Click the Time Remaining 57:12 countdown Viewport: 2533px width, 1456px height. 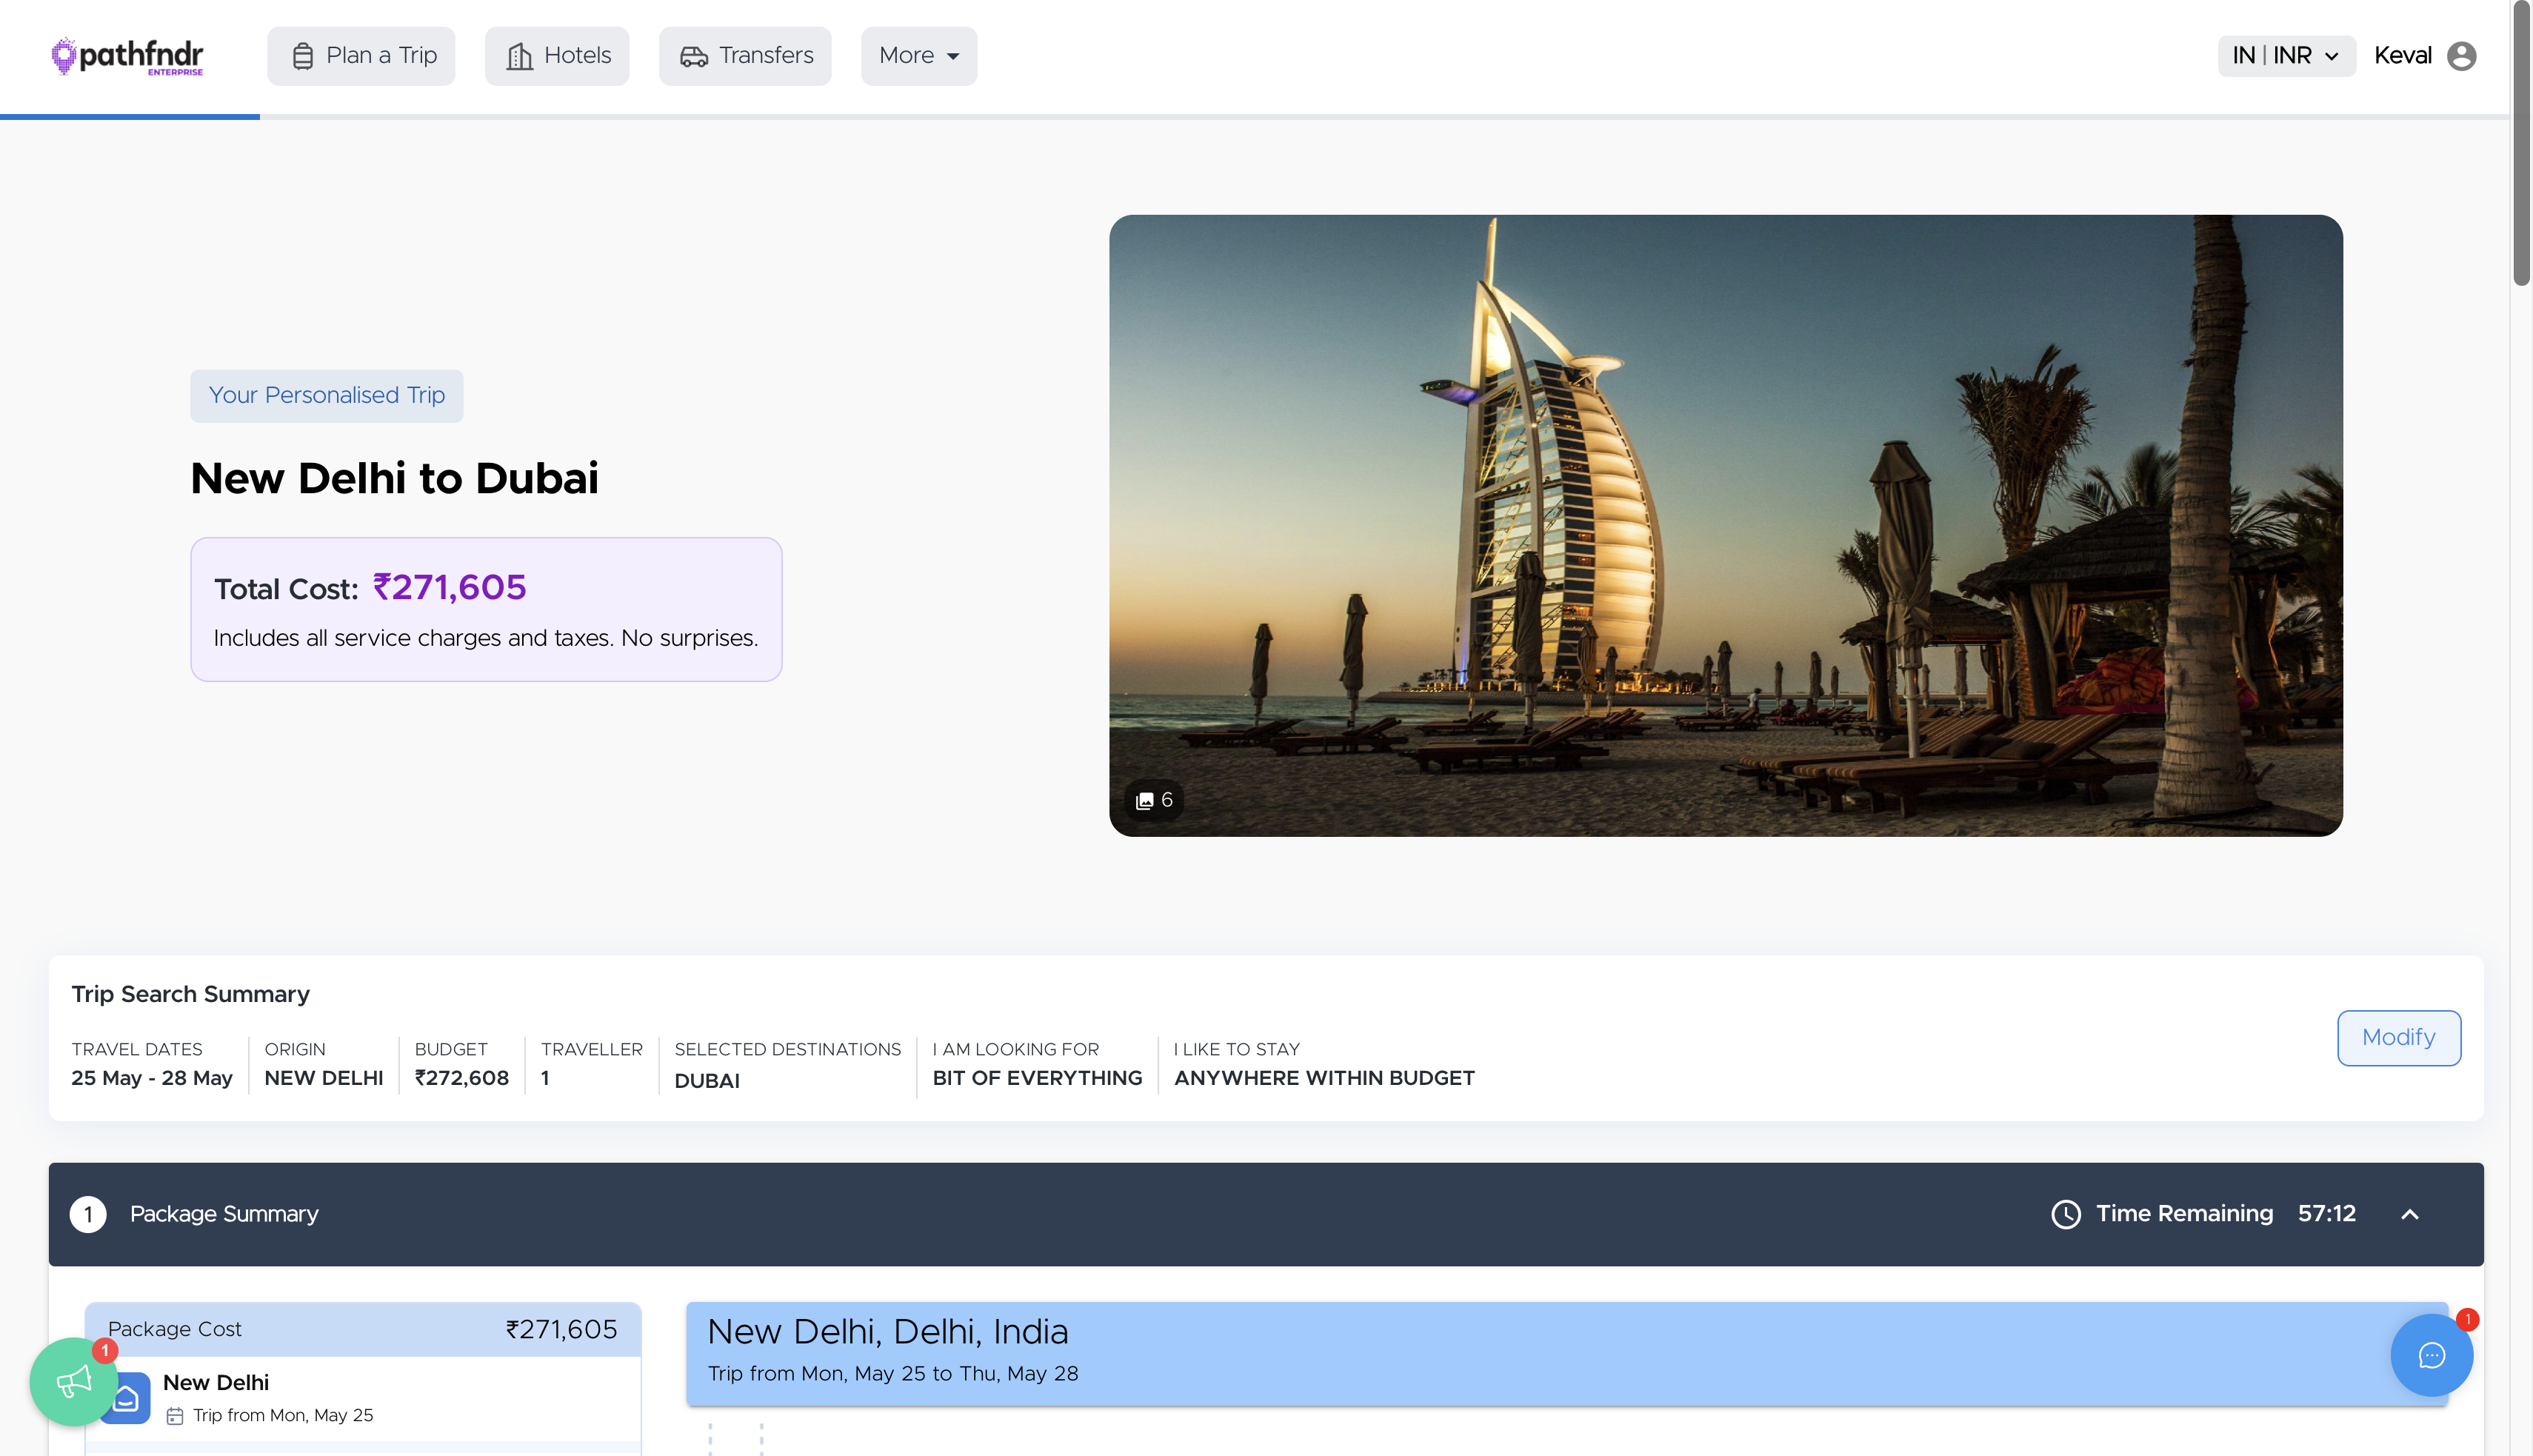pos(2327,1214)
